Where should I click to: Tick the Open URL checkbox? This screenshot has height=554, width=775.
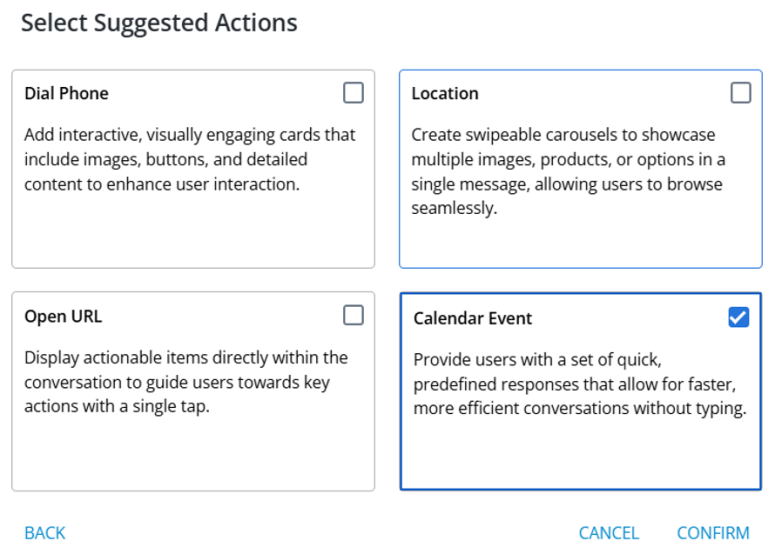tap(353, 316)
